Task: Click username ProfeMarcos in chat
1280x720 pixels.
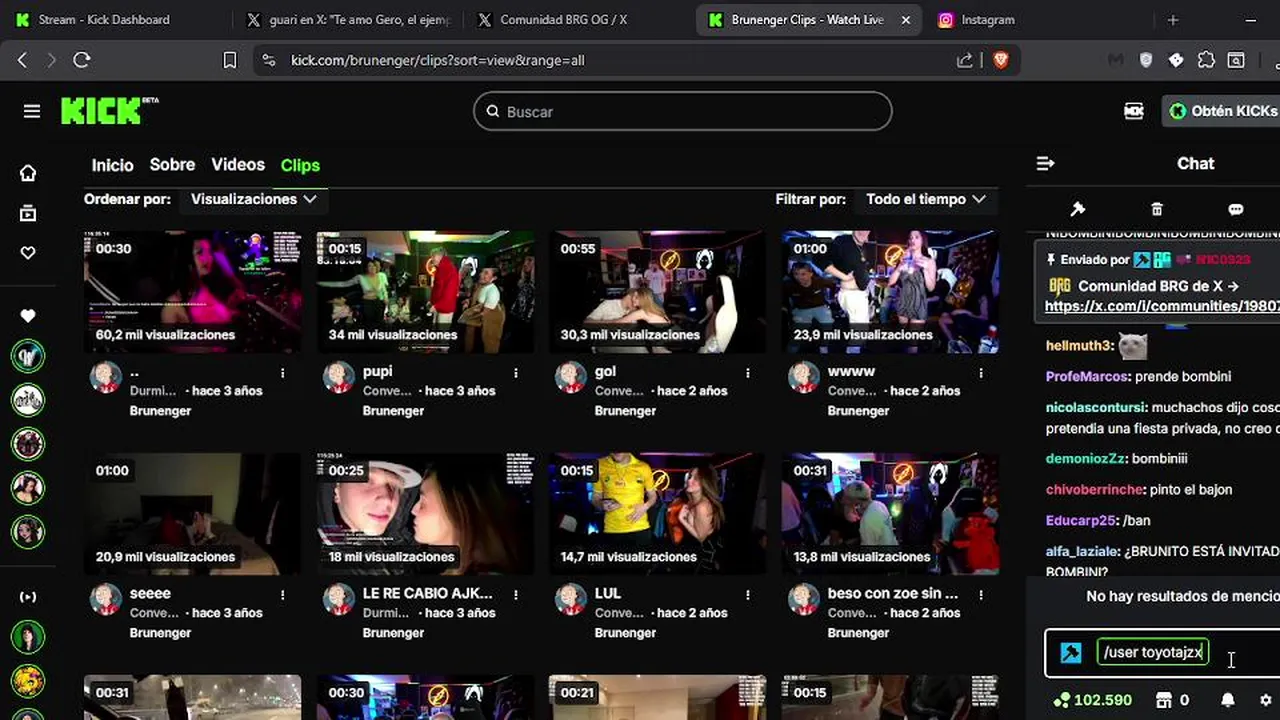Action: tap(1088, 376)
